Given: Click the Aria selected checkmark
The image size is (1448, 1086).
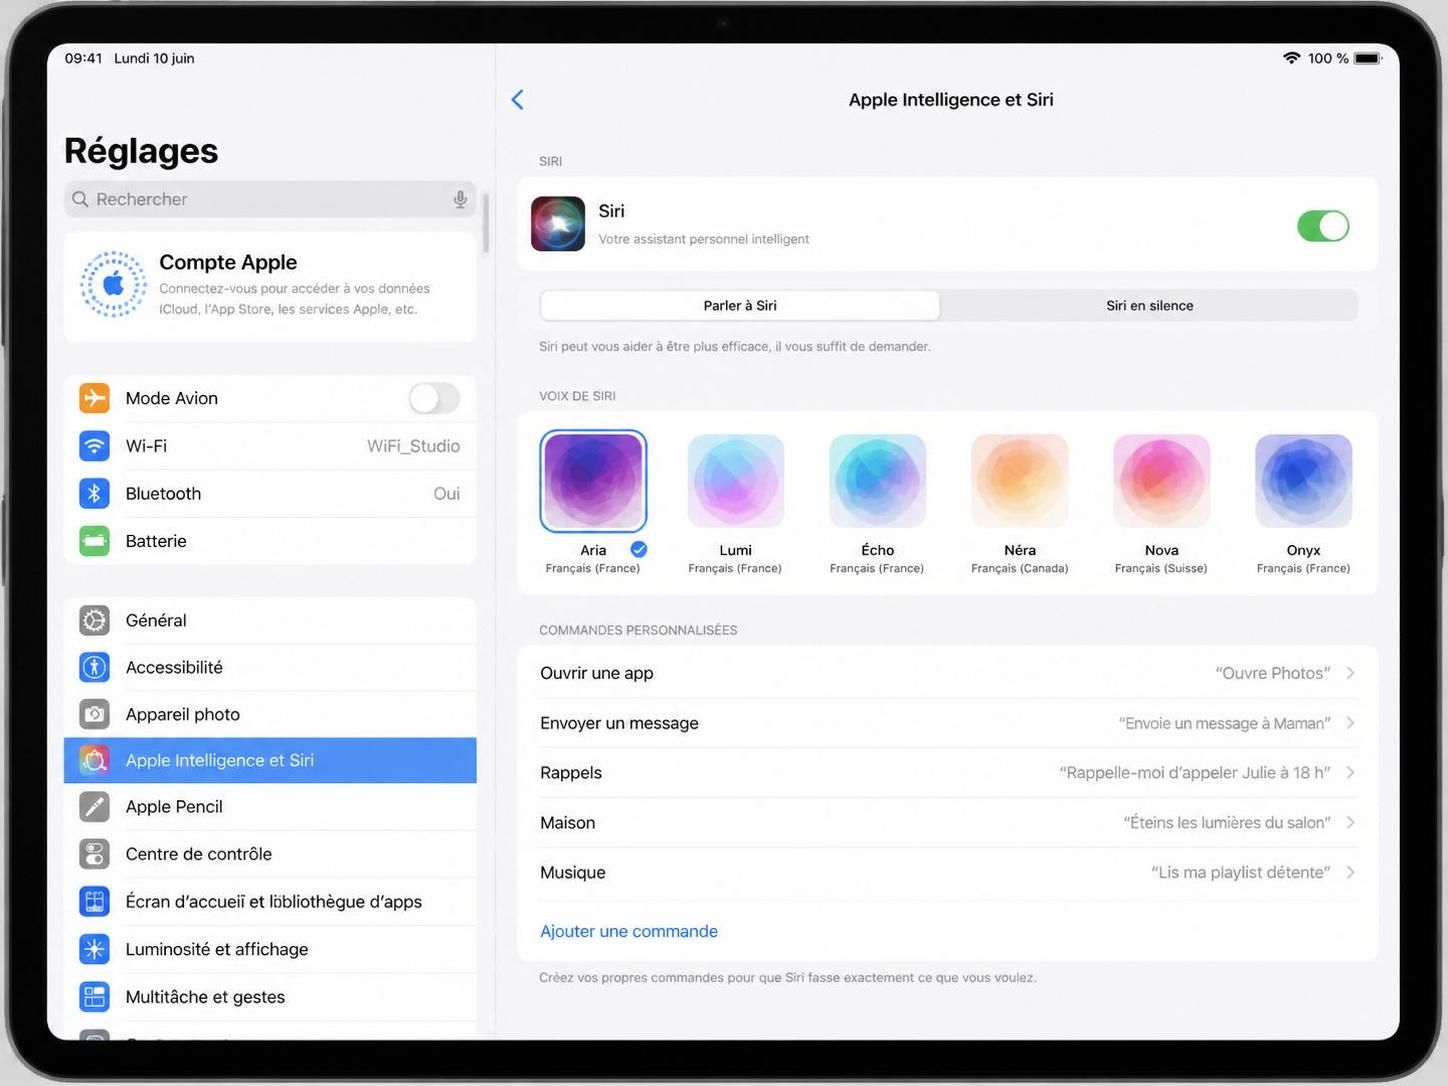Looking at the screenshot, I should point(639,549).
